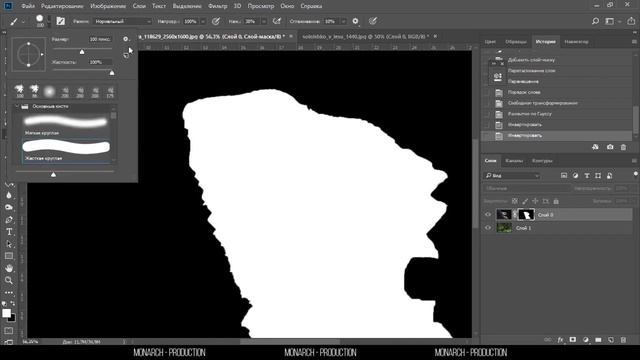Add layer mask icon in Layers footer

tap(573, 340)
